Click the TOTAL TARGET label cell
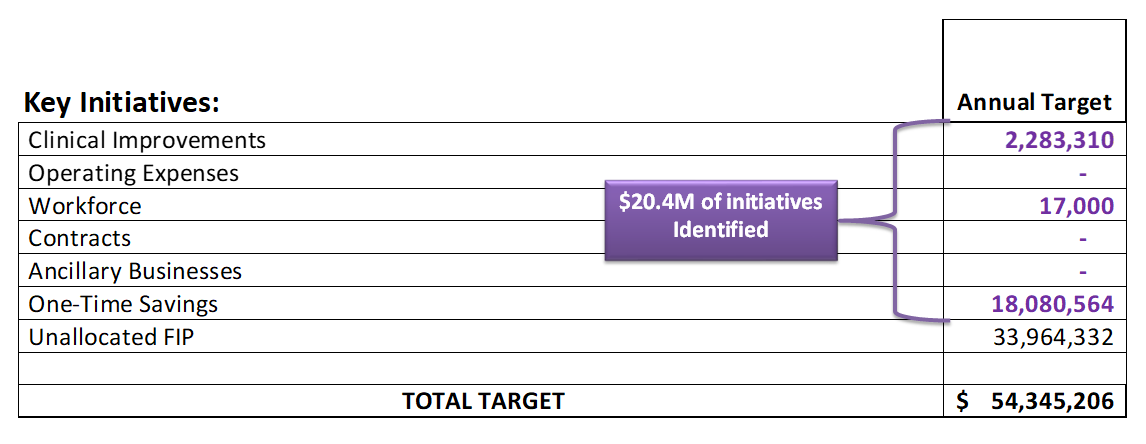Image resolution: width=1146 pixels, height=444 pixels. pos(480,401)
